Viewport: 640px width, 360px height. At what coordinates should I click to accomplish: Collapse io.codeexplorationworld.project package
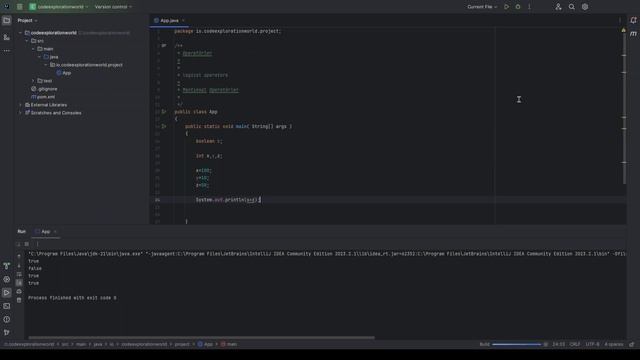point(46,65)
